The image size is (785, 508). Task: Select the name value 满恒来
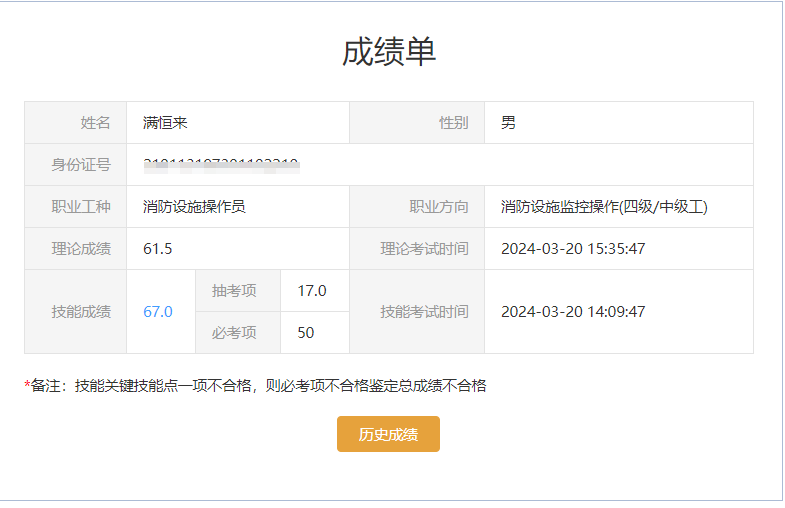[166, 123]
